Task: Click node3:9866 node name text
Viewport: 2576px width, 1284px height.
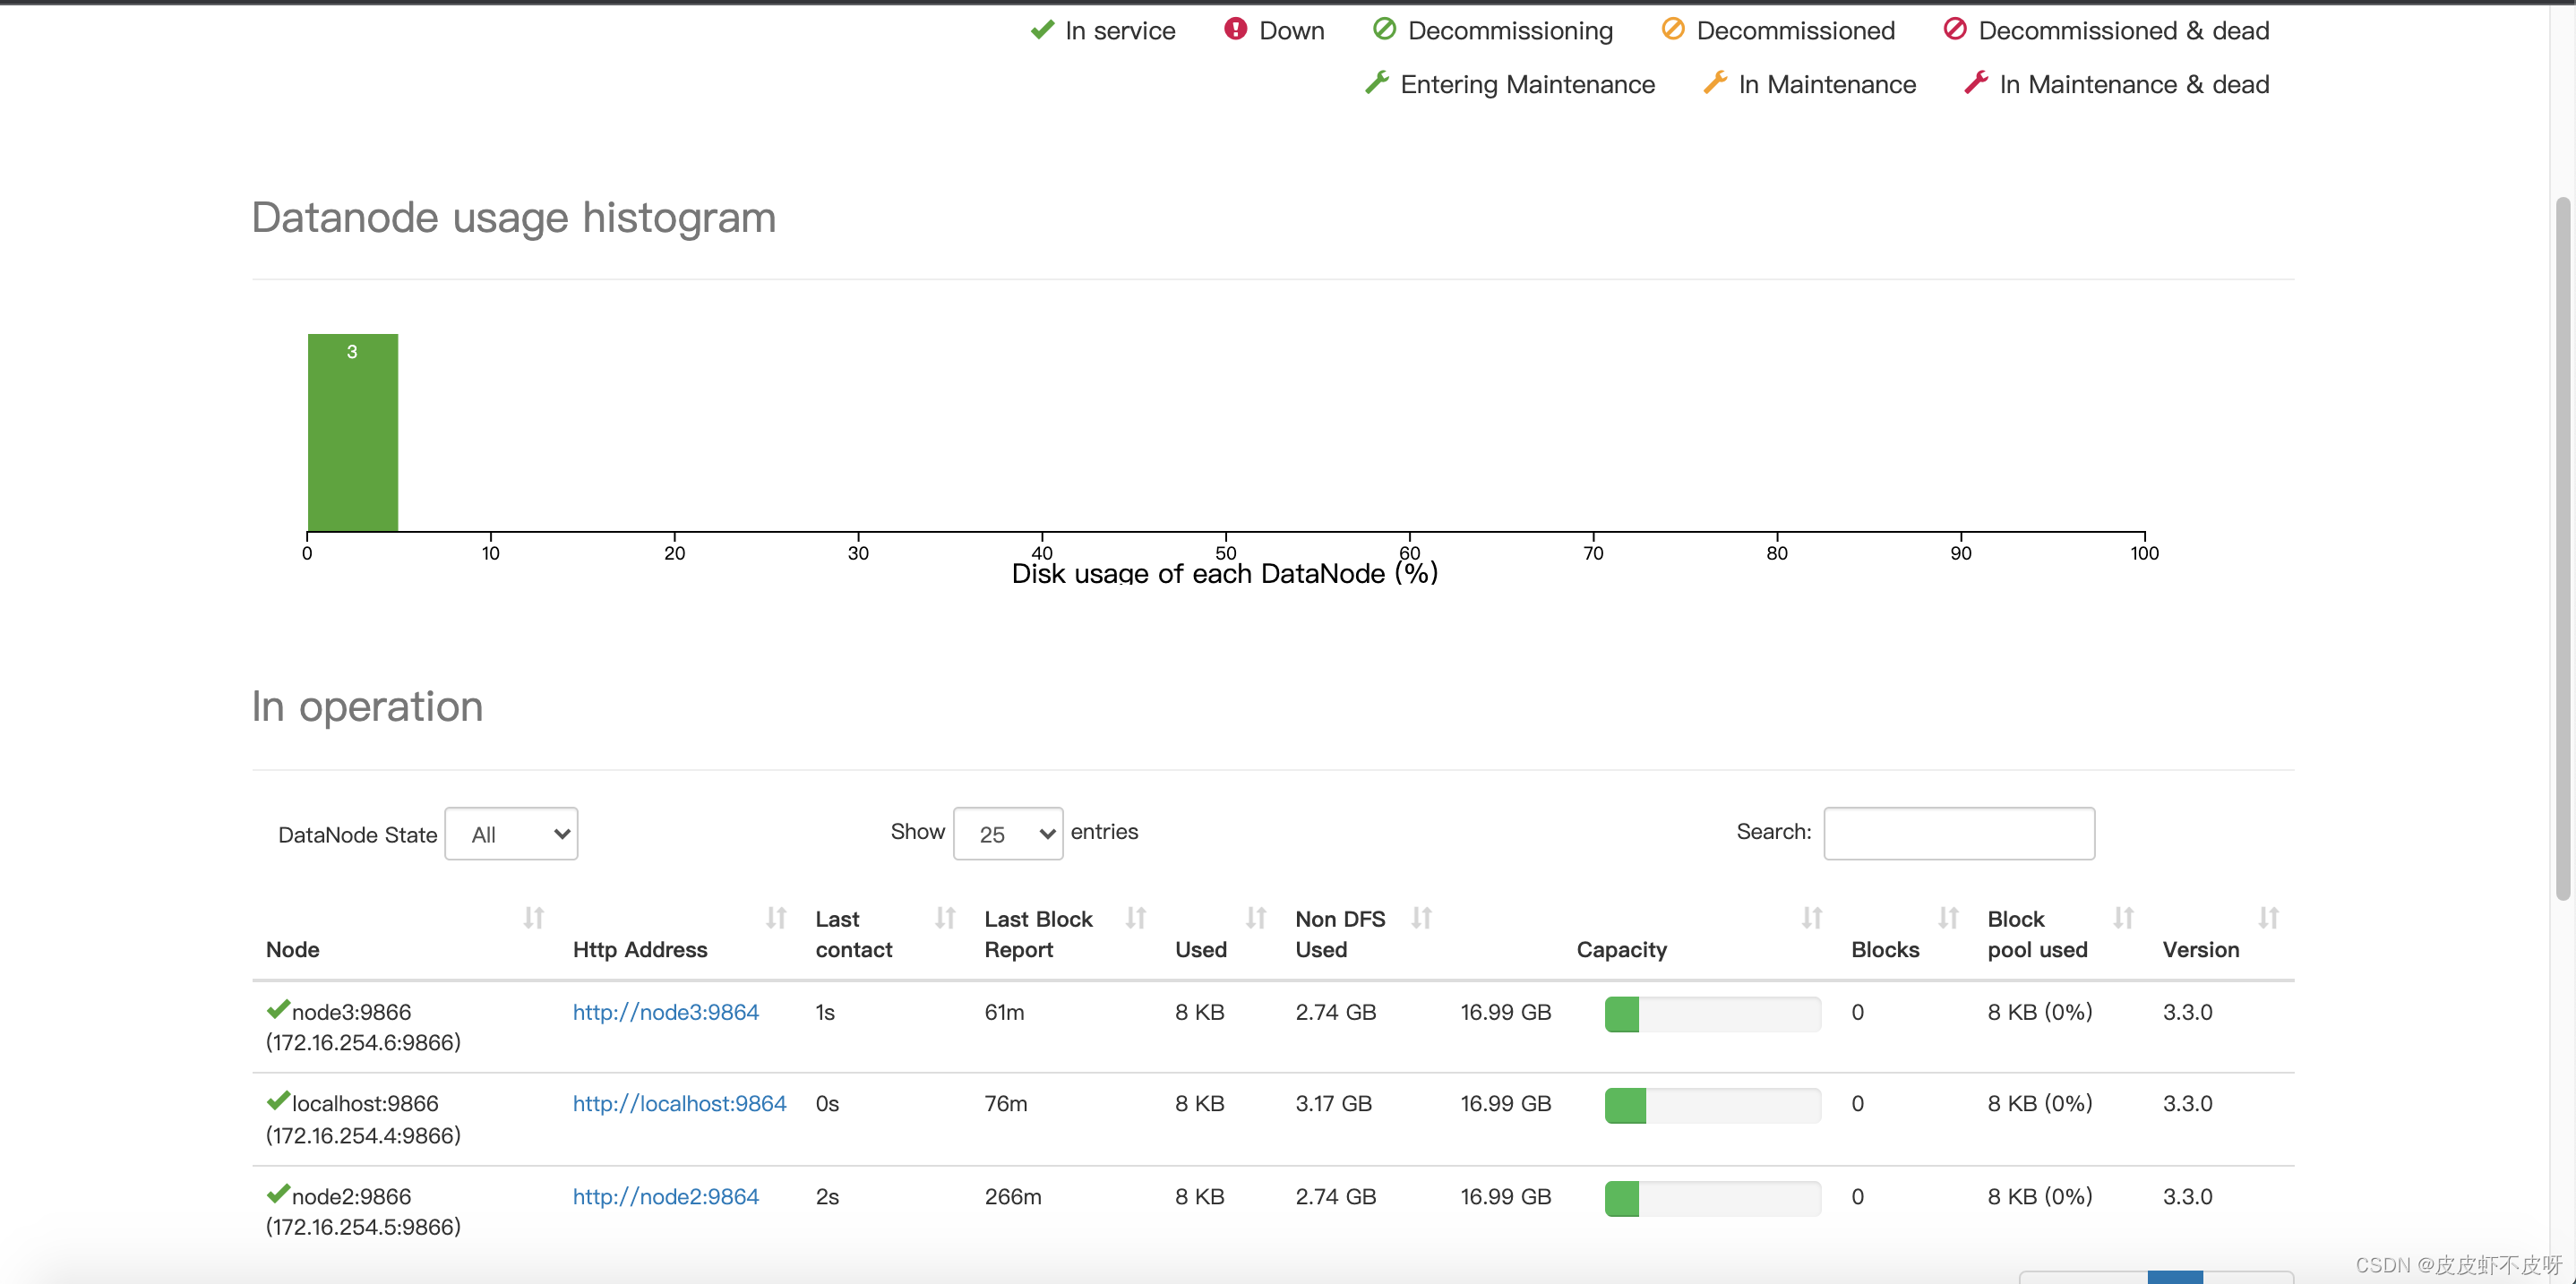Action: coord(352,1013)
